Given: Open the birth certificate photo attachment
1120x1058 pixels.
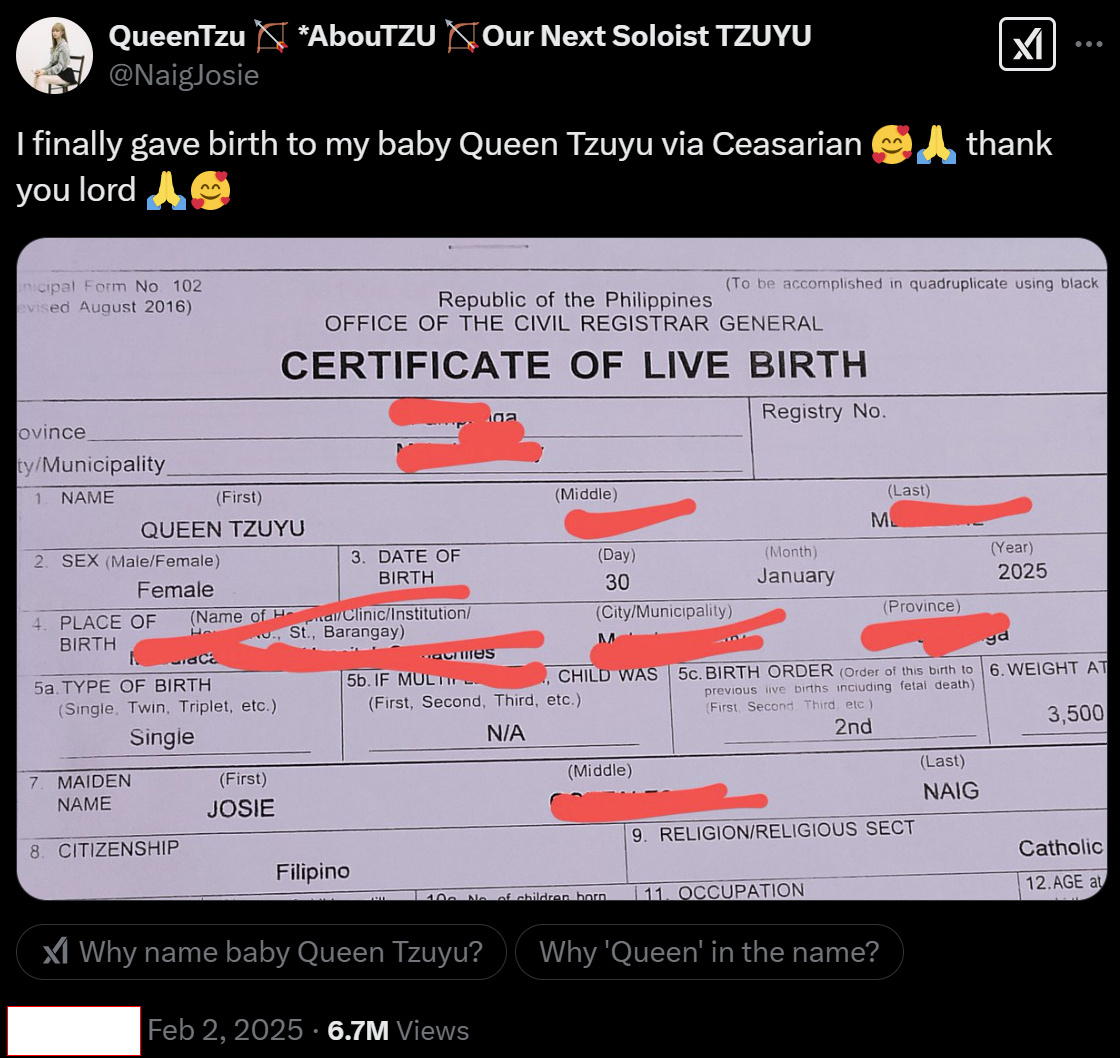Looking at the screenshot, I should coord(561,569).
